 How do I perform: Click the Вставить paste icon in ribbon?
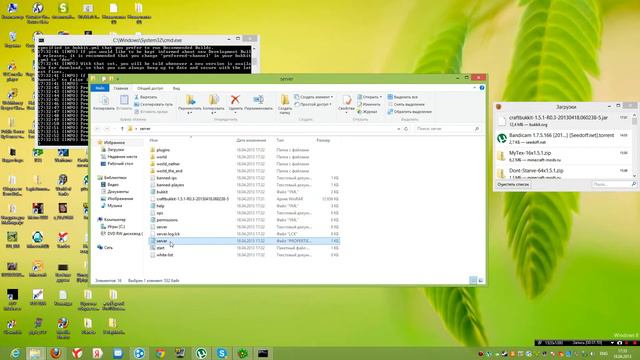[x=124, y=102]
